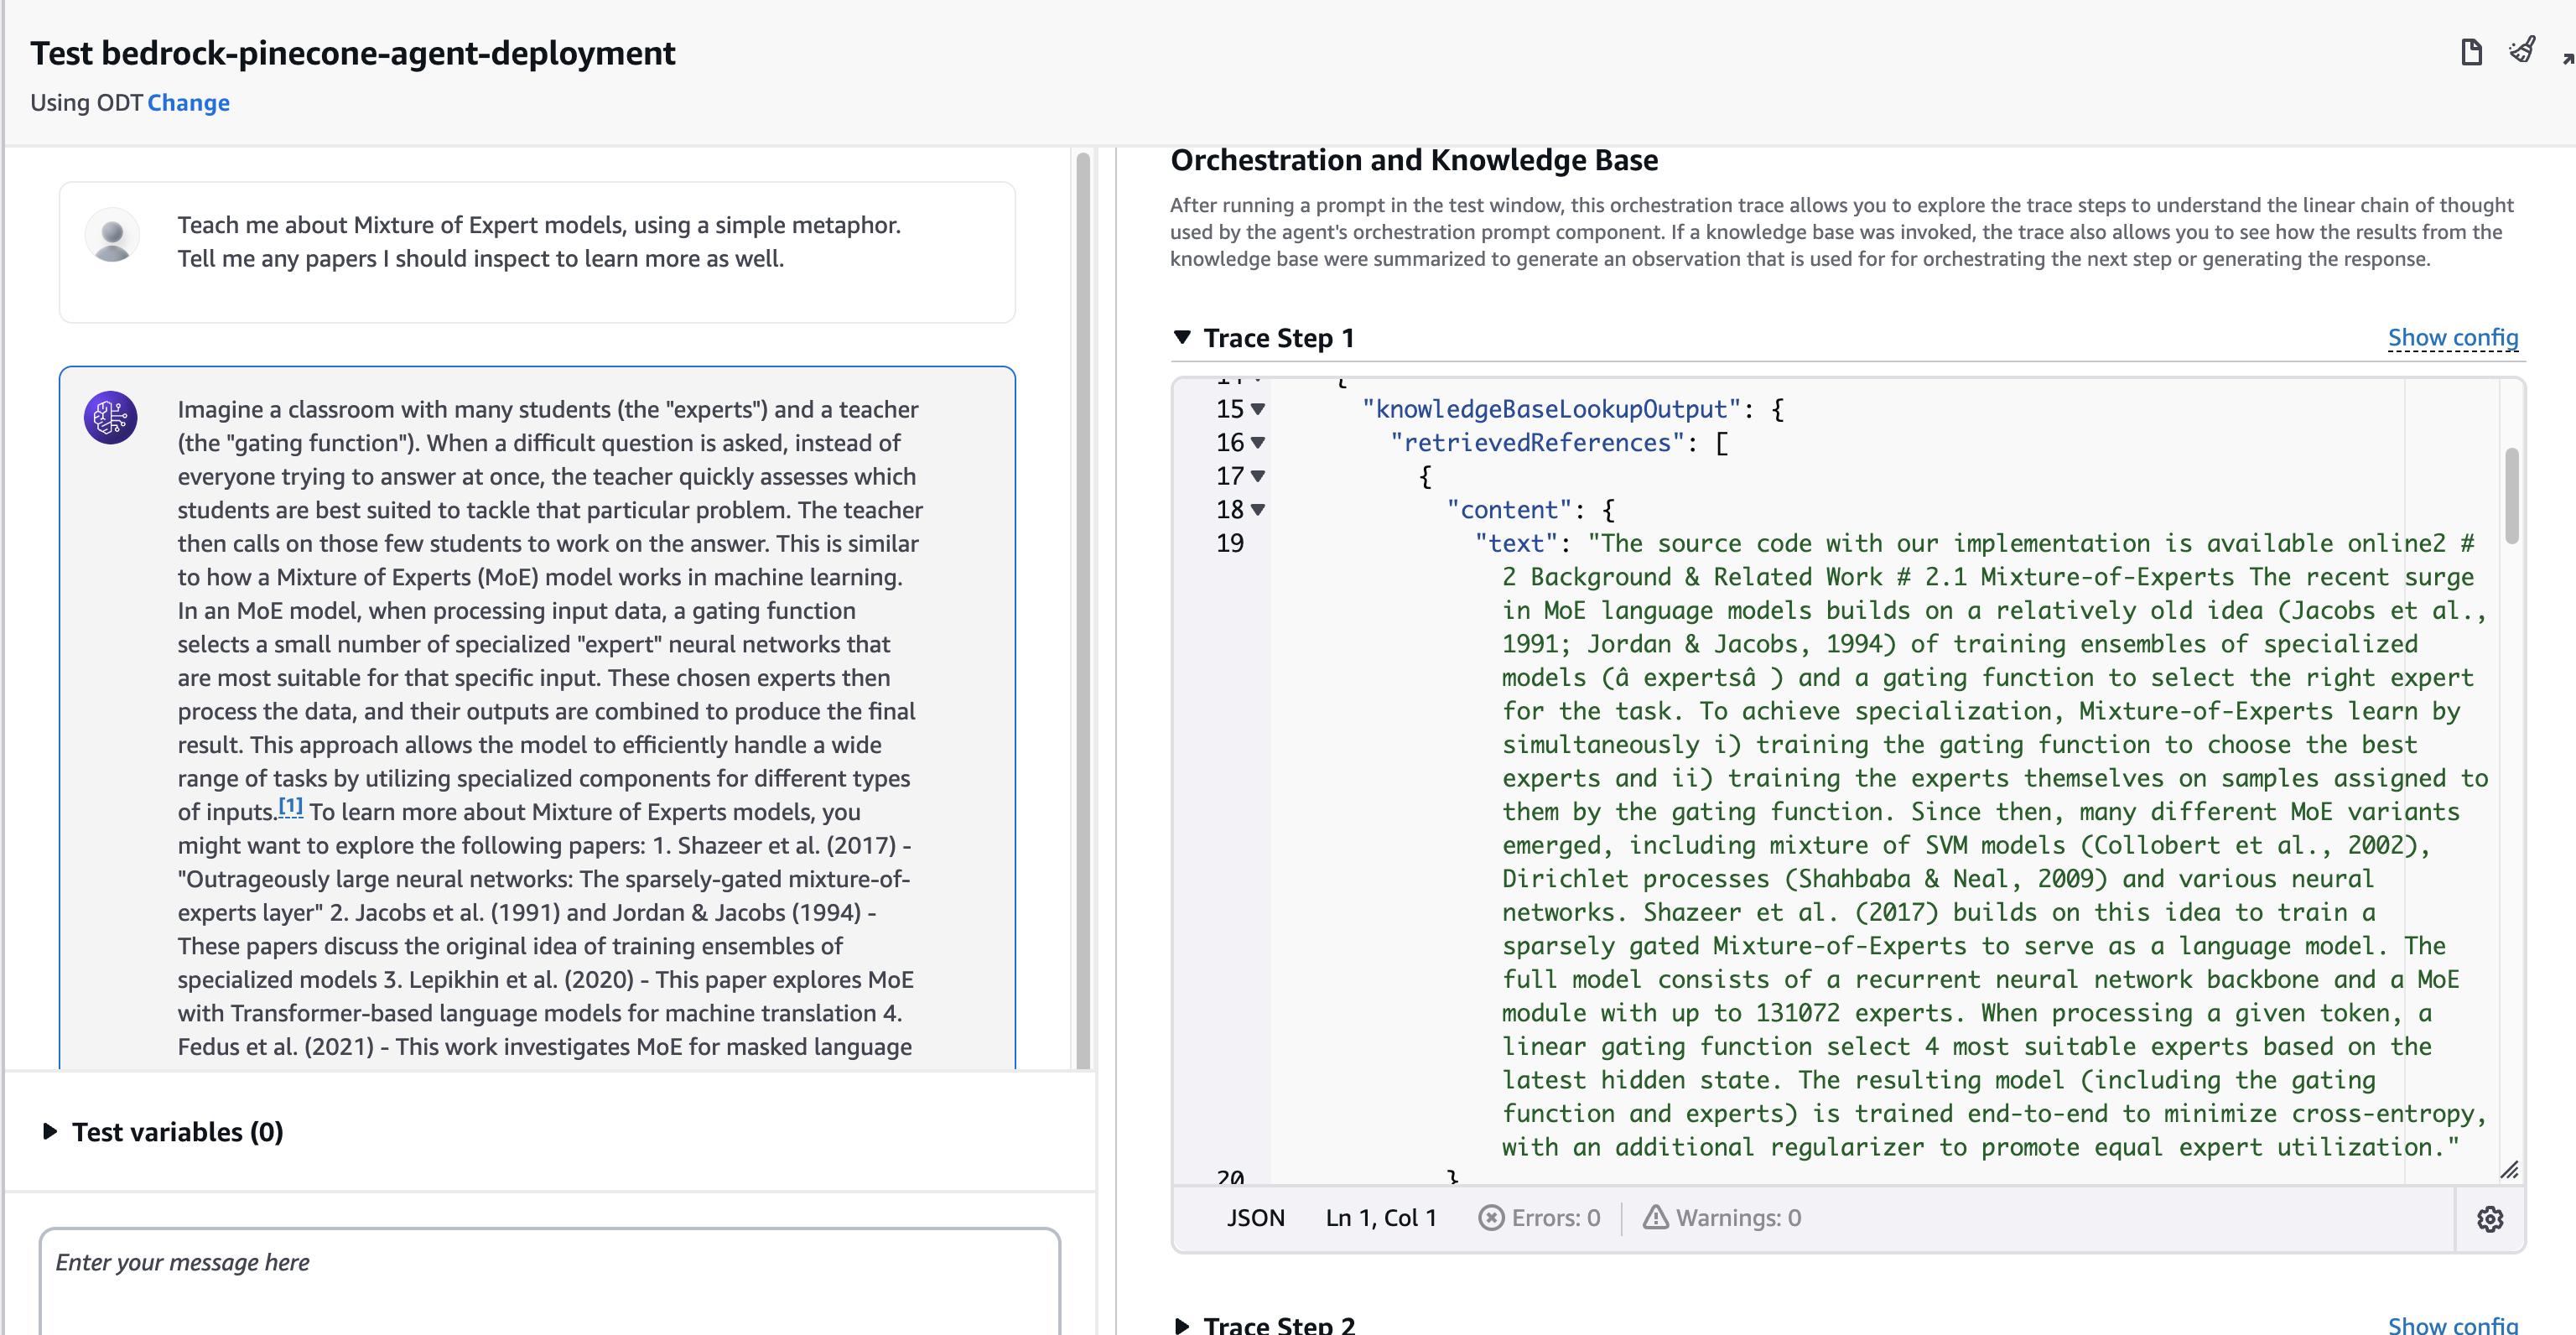Fold JSON line 15 knowledgeBaseLookupOutput
The width and height of the screenshot is (2576, 1335).
coord(1258,409)
